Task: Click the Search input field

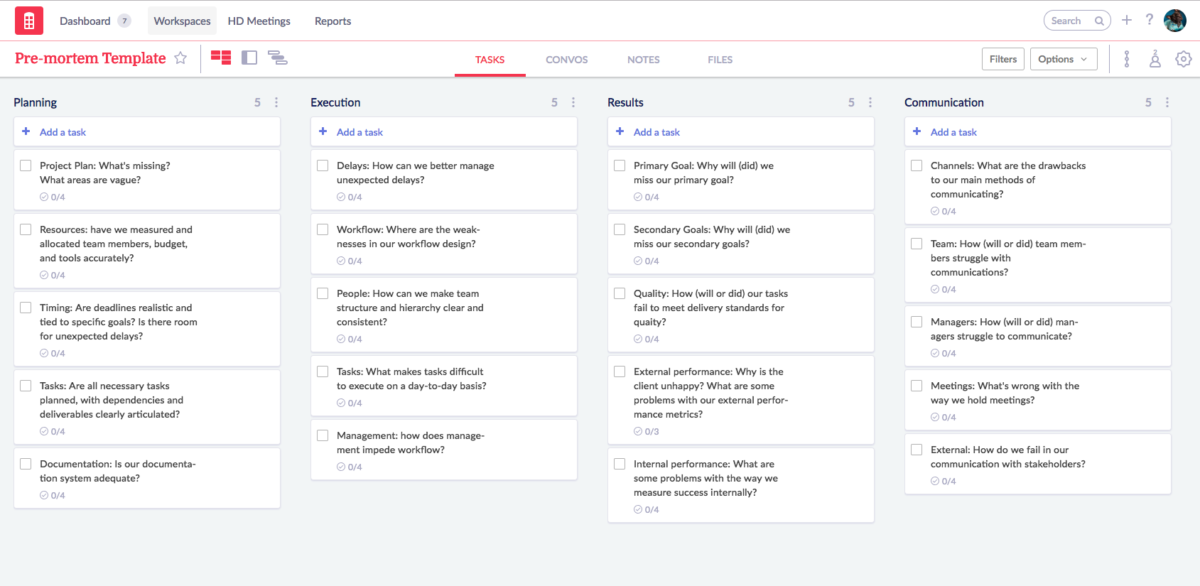Action: [1072, 20]
